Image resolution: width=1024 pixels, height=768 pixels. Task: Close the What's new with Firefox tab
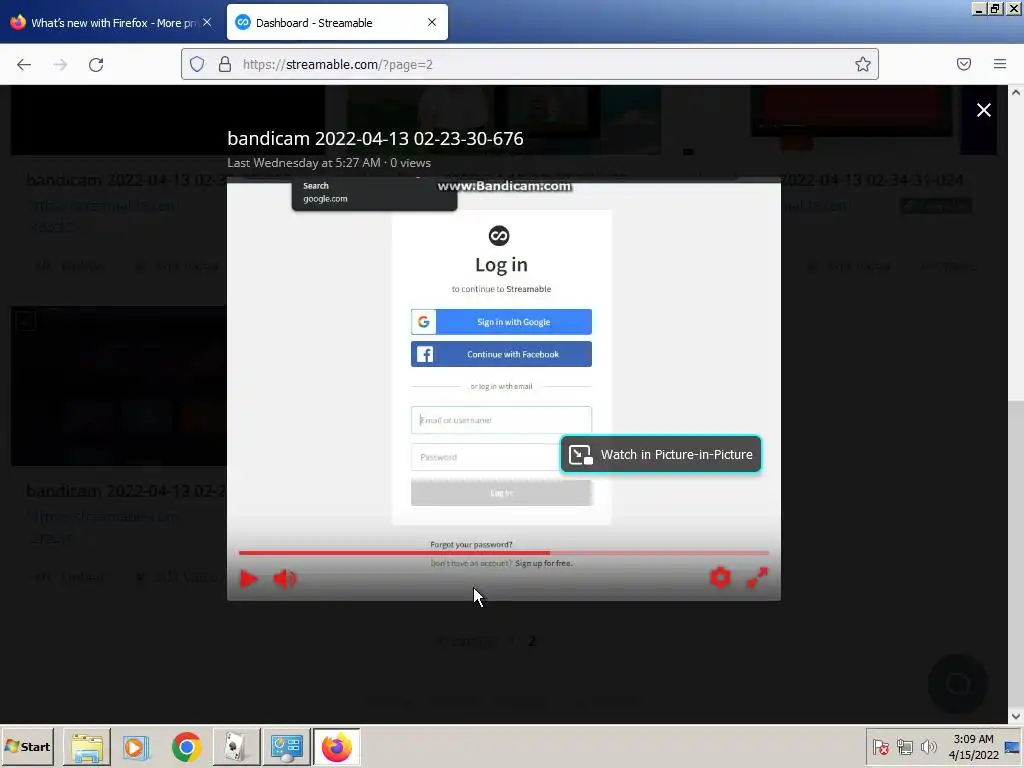[207, 23]
